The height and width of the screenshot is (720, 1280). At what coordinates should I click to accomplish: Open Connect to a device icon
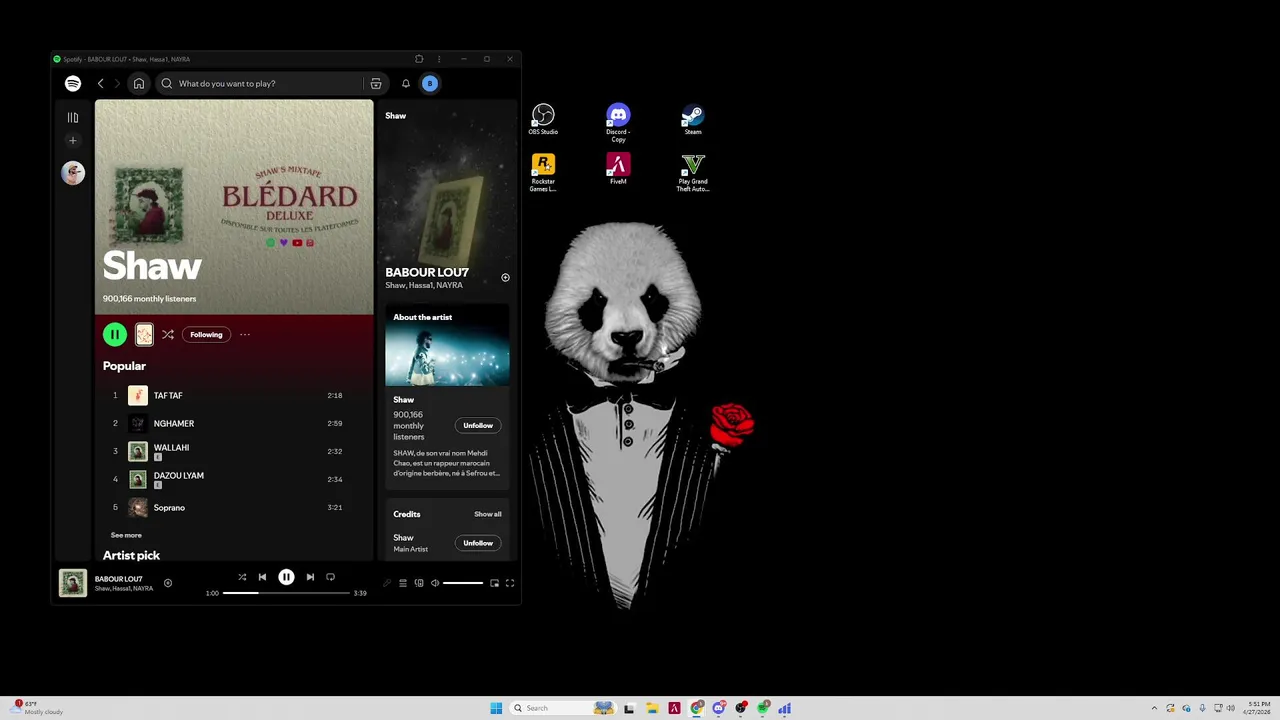419,583
